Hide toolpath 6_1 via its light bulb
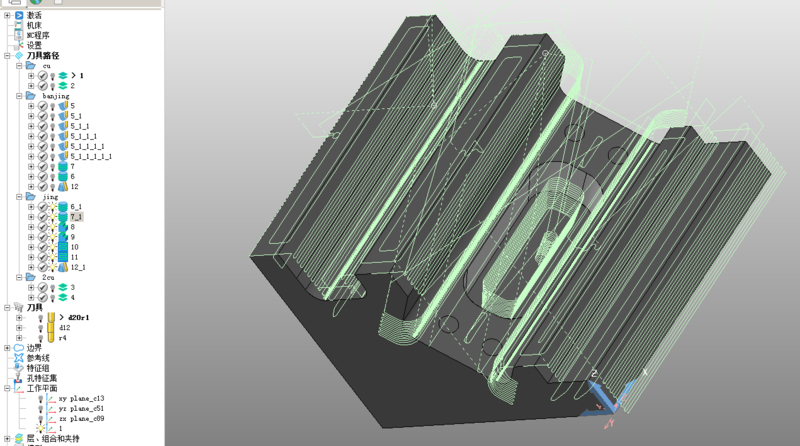 pos(53,207)
